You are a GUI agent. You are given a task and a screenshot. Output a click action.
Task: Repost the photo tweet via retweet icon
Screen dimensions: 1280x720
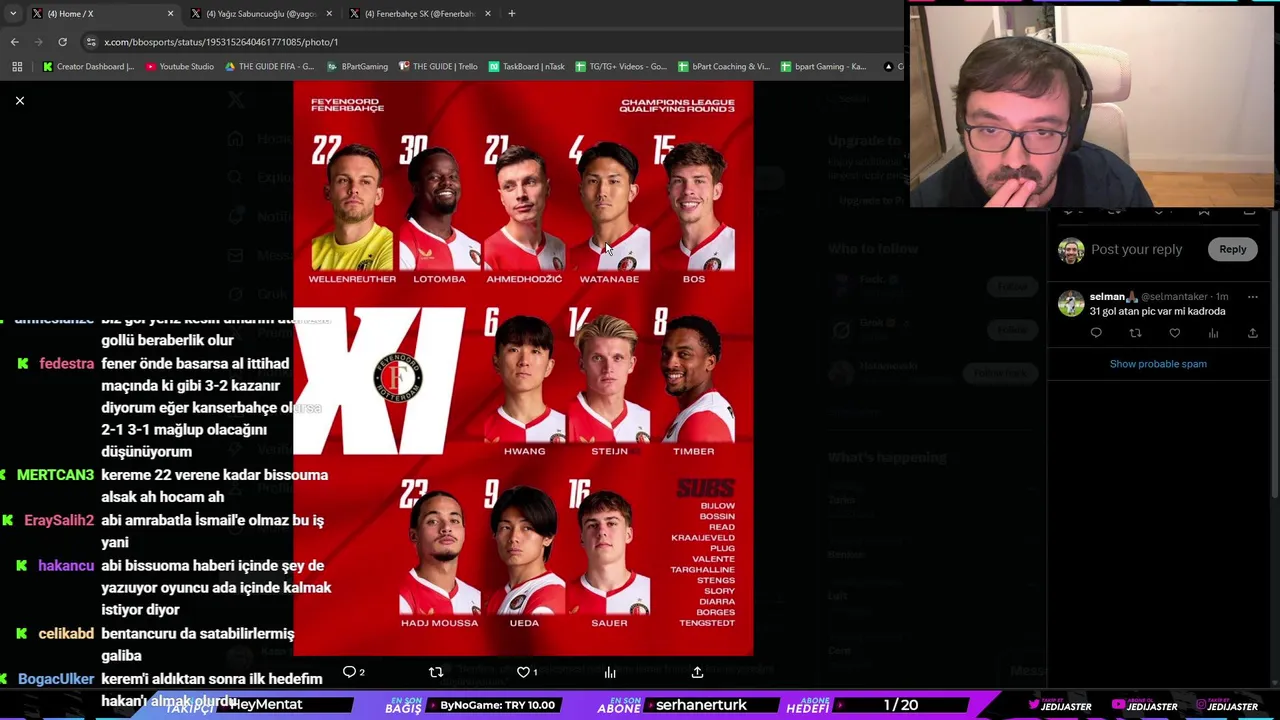(x=436, y=672)
